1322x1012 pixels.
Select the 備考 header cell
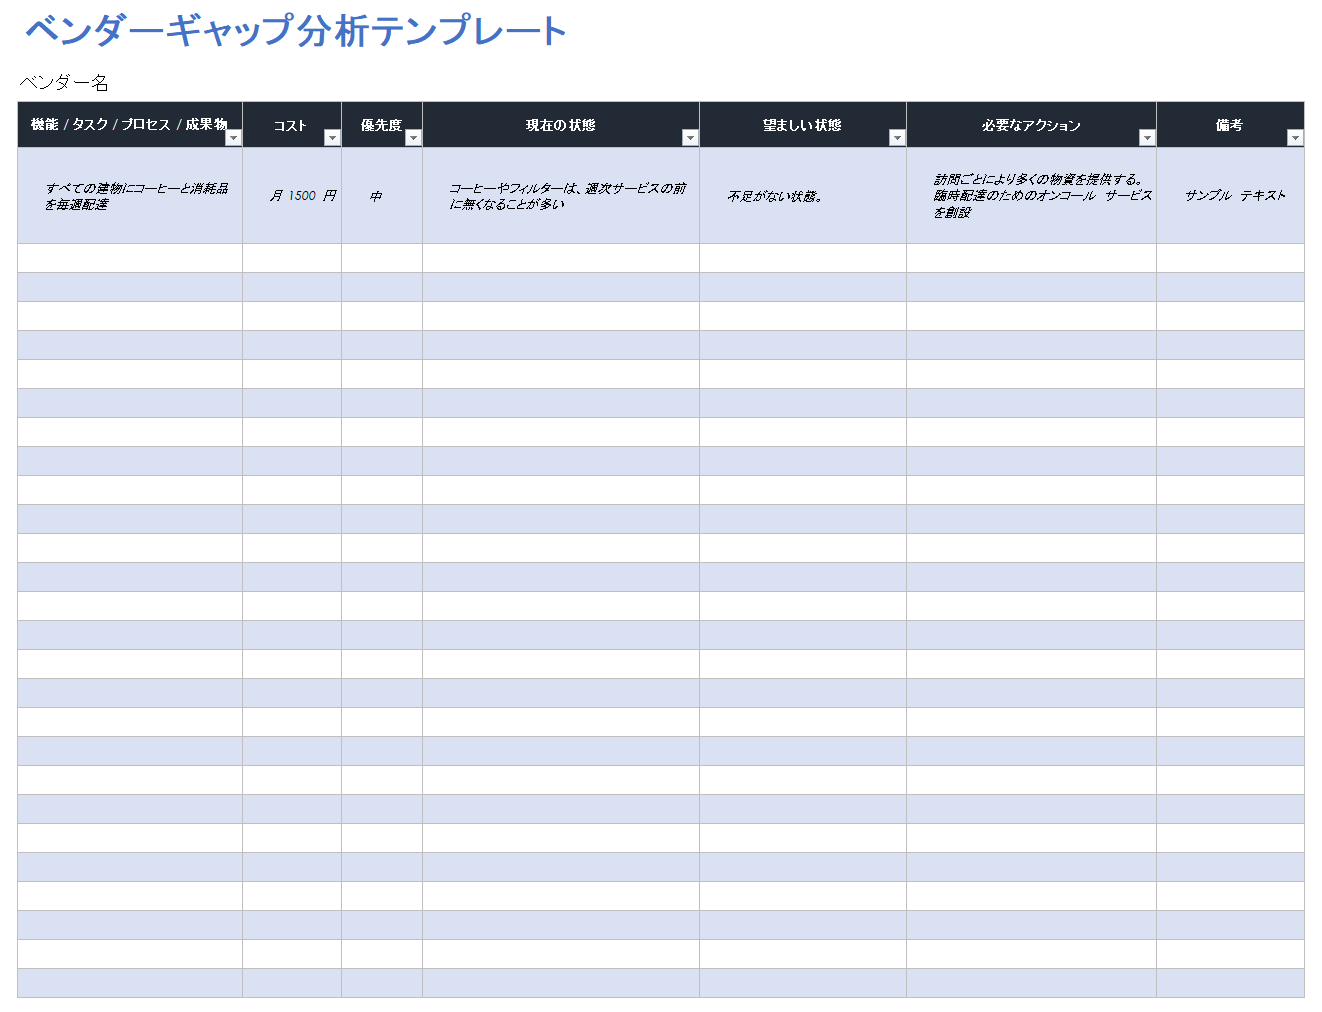[x=1230, y=125]
